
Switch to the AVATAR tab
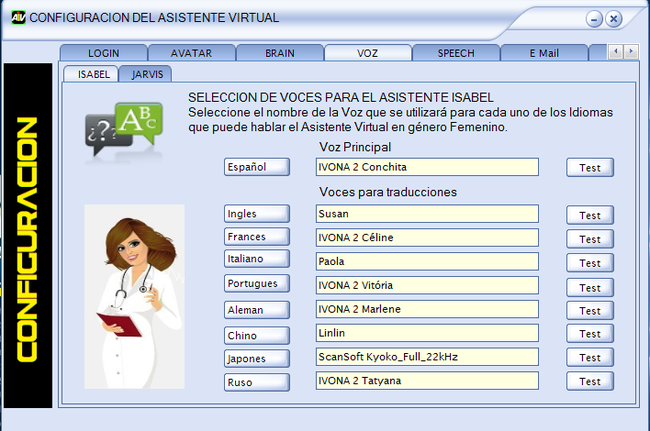(x=192, y=53)
